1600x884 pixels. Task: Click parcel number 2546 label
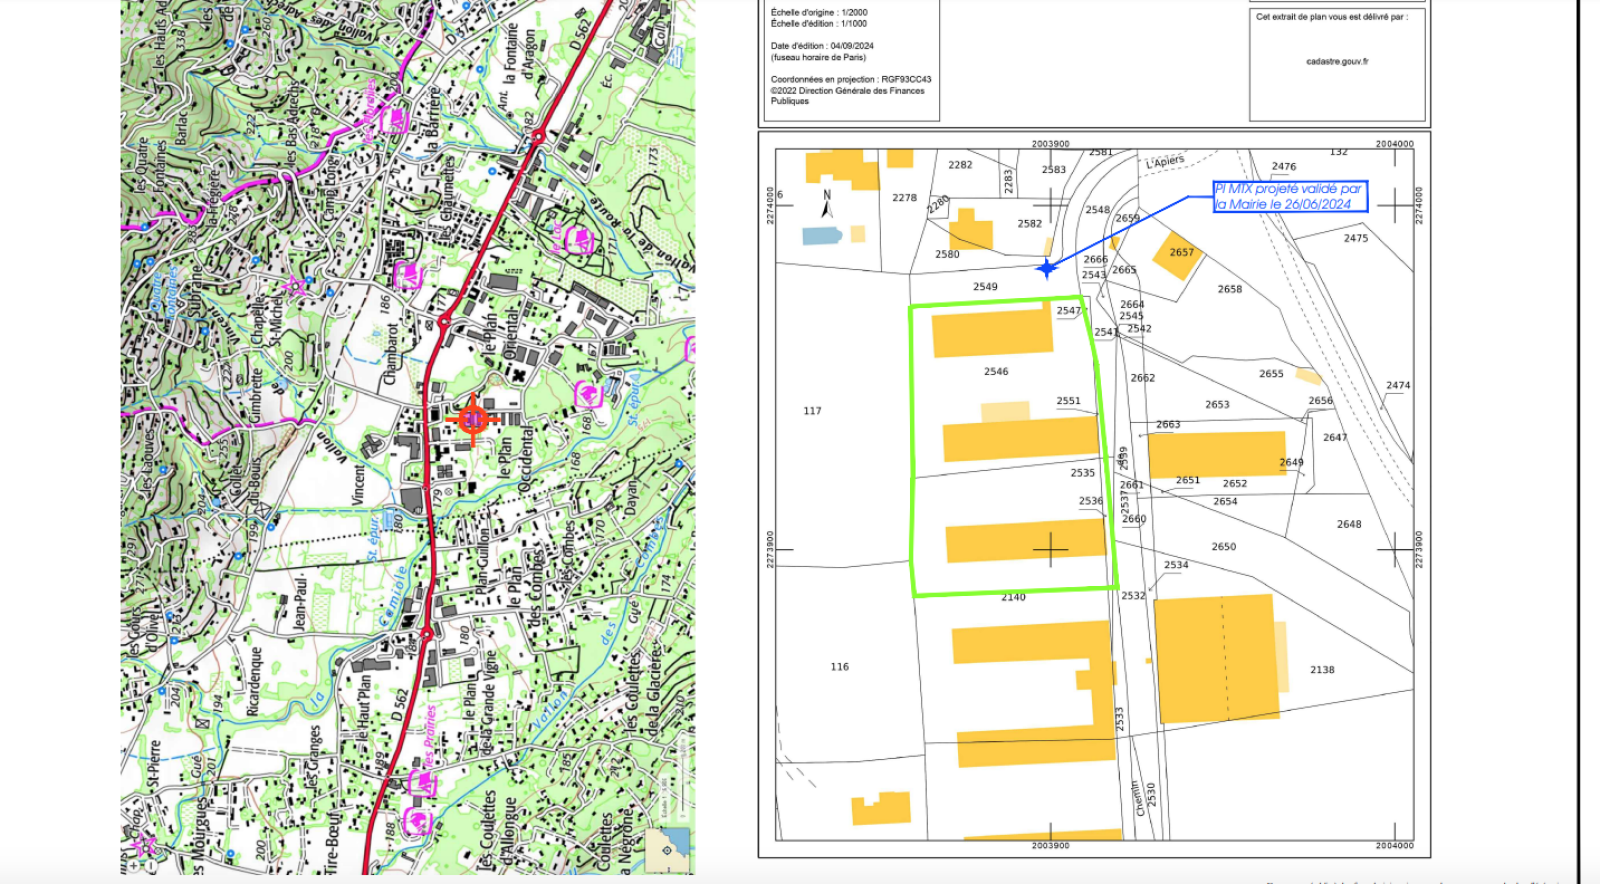pos(995,372)
